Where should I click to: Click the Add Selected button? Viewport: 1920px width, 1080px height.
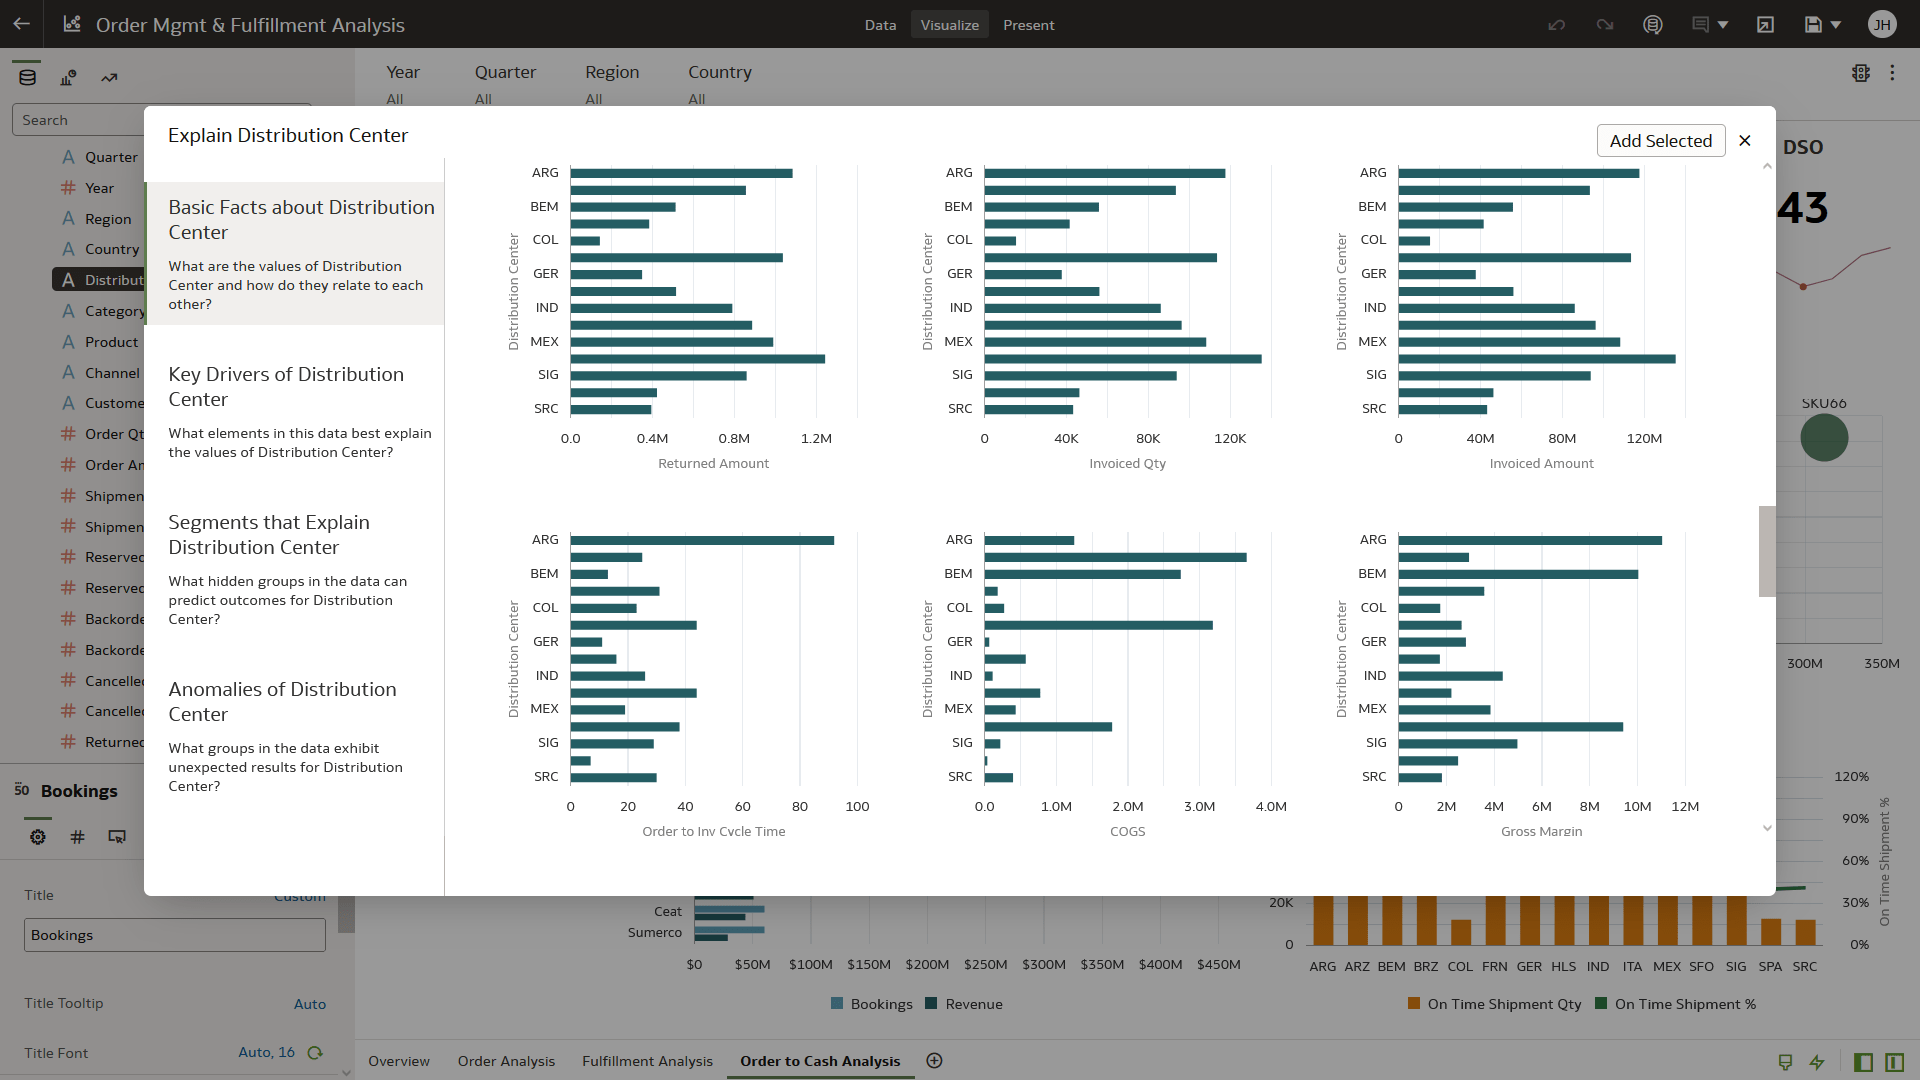tap(1660, 141)
